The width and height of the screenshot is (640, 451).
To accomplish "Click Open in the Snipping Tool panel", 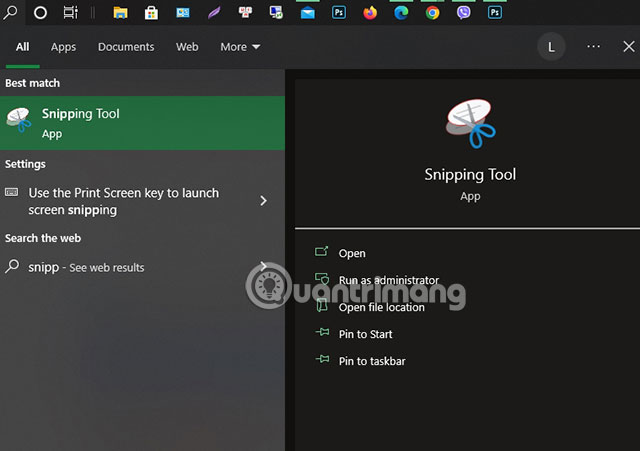I will click(352, 253).
